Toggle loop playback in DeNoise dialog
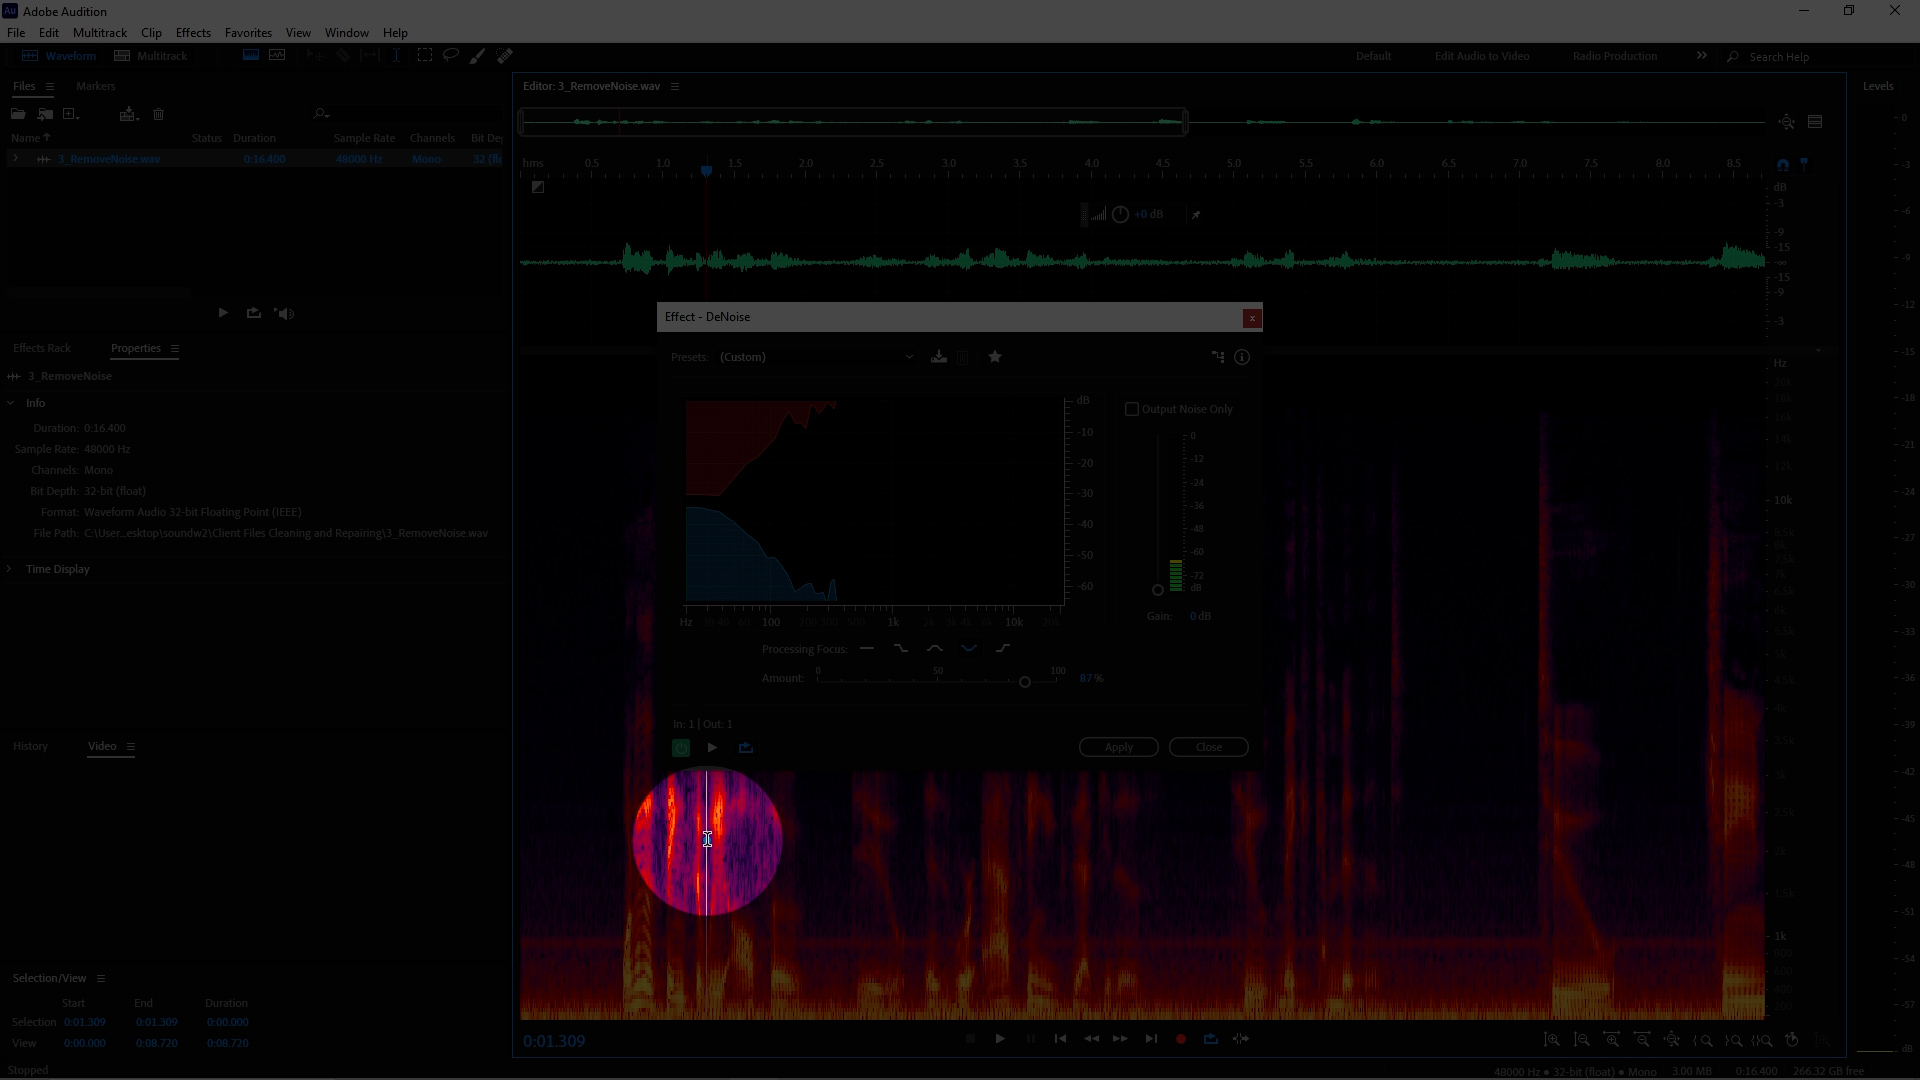 (746, 748)
